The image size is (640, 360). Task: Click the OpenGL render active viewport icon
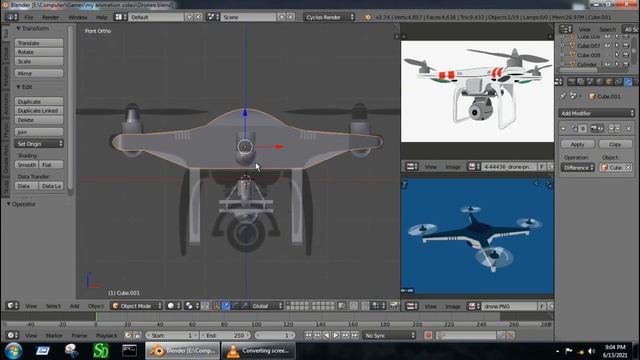coord(394,306)
